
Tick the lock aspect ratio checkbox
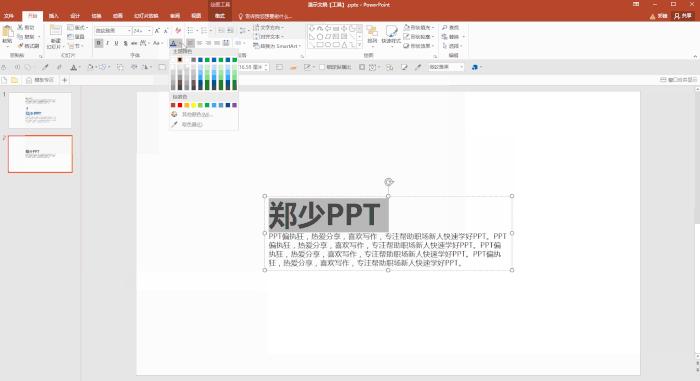point(322,67)
